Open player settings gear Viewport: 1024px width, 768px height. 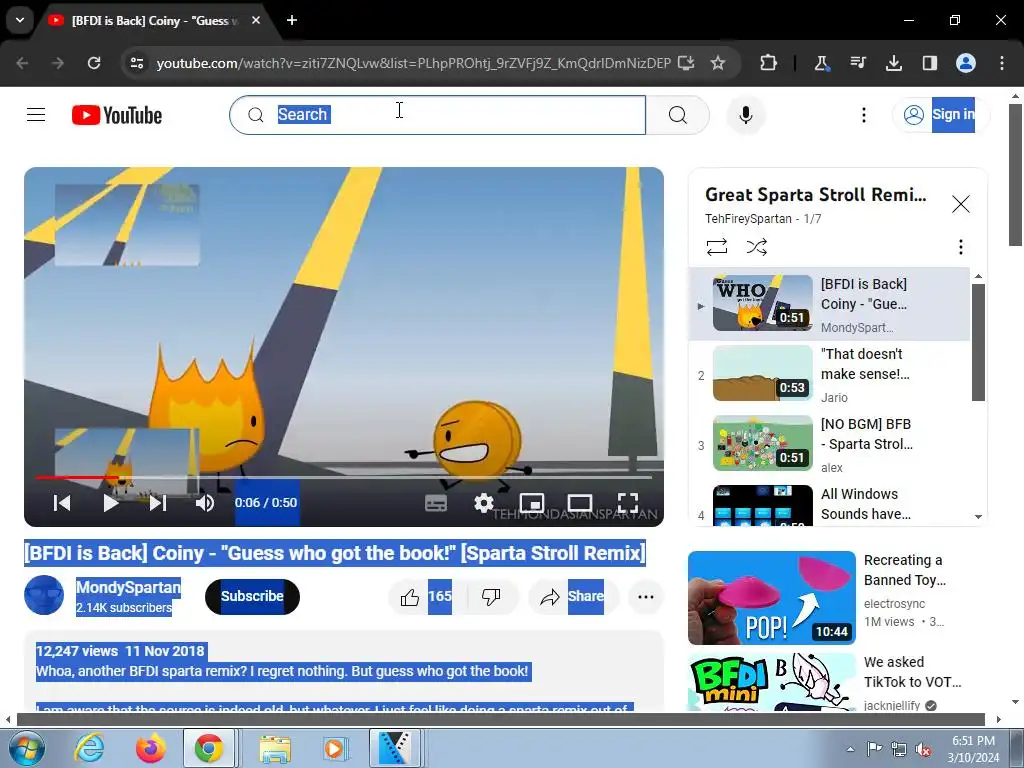[x=484, y=503]
